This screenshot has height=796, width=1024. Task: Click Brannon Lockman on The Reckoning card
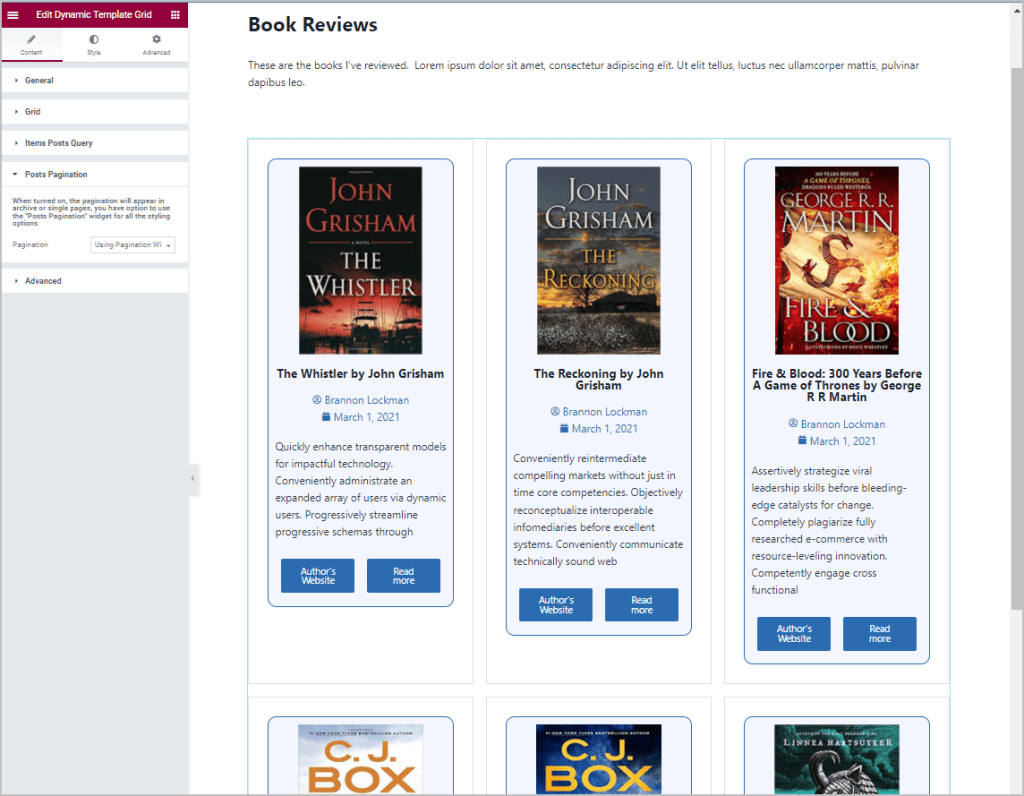pos(605,411)
